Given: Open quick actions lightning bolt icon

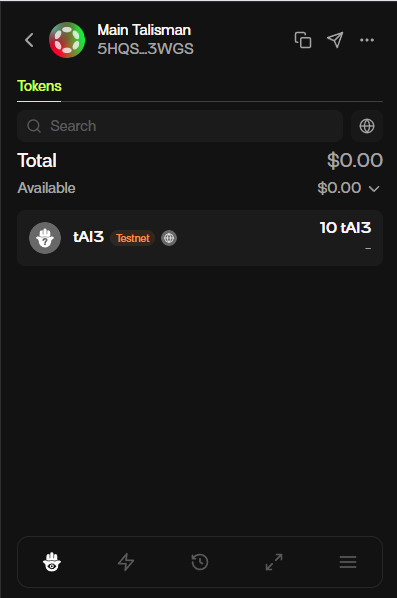Looking at the screenshot, I should (x=126, y=562).
